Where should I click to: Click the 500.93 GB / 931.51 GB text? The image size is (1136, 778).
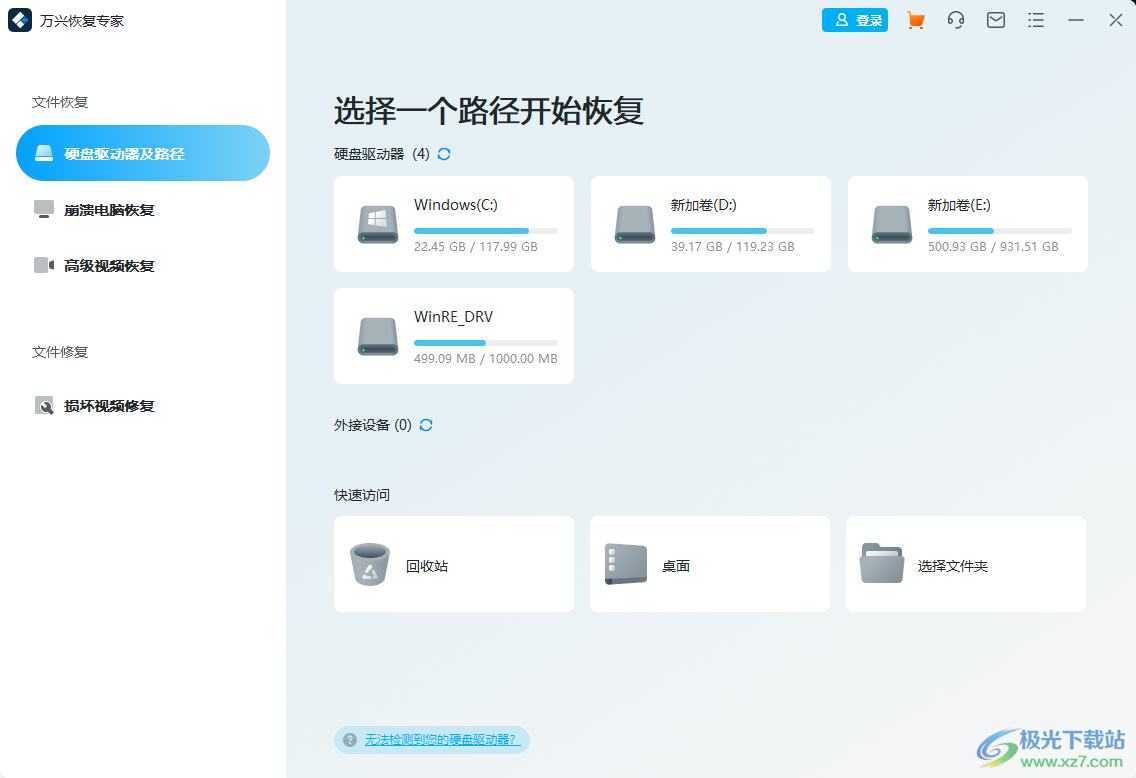click(993, 246)
